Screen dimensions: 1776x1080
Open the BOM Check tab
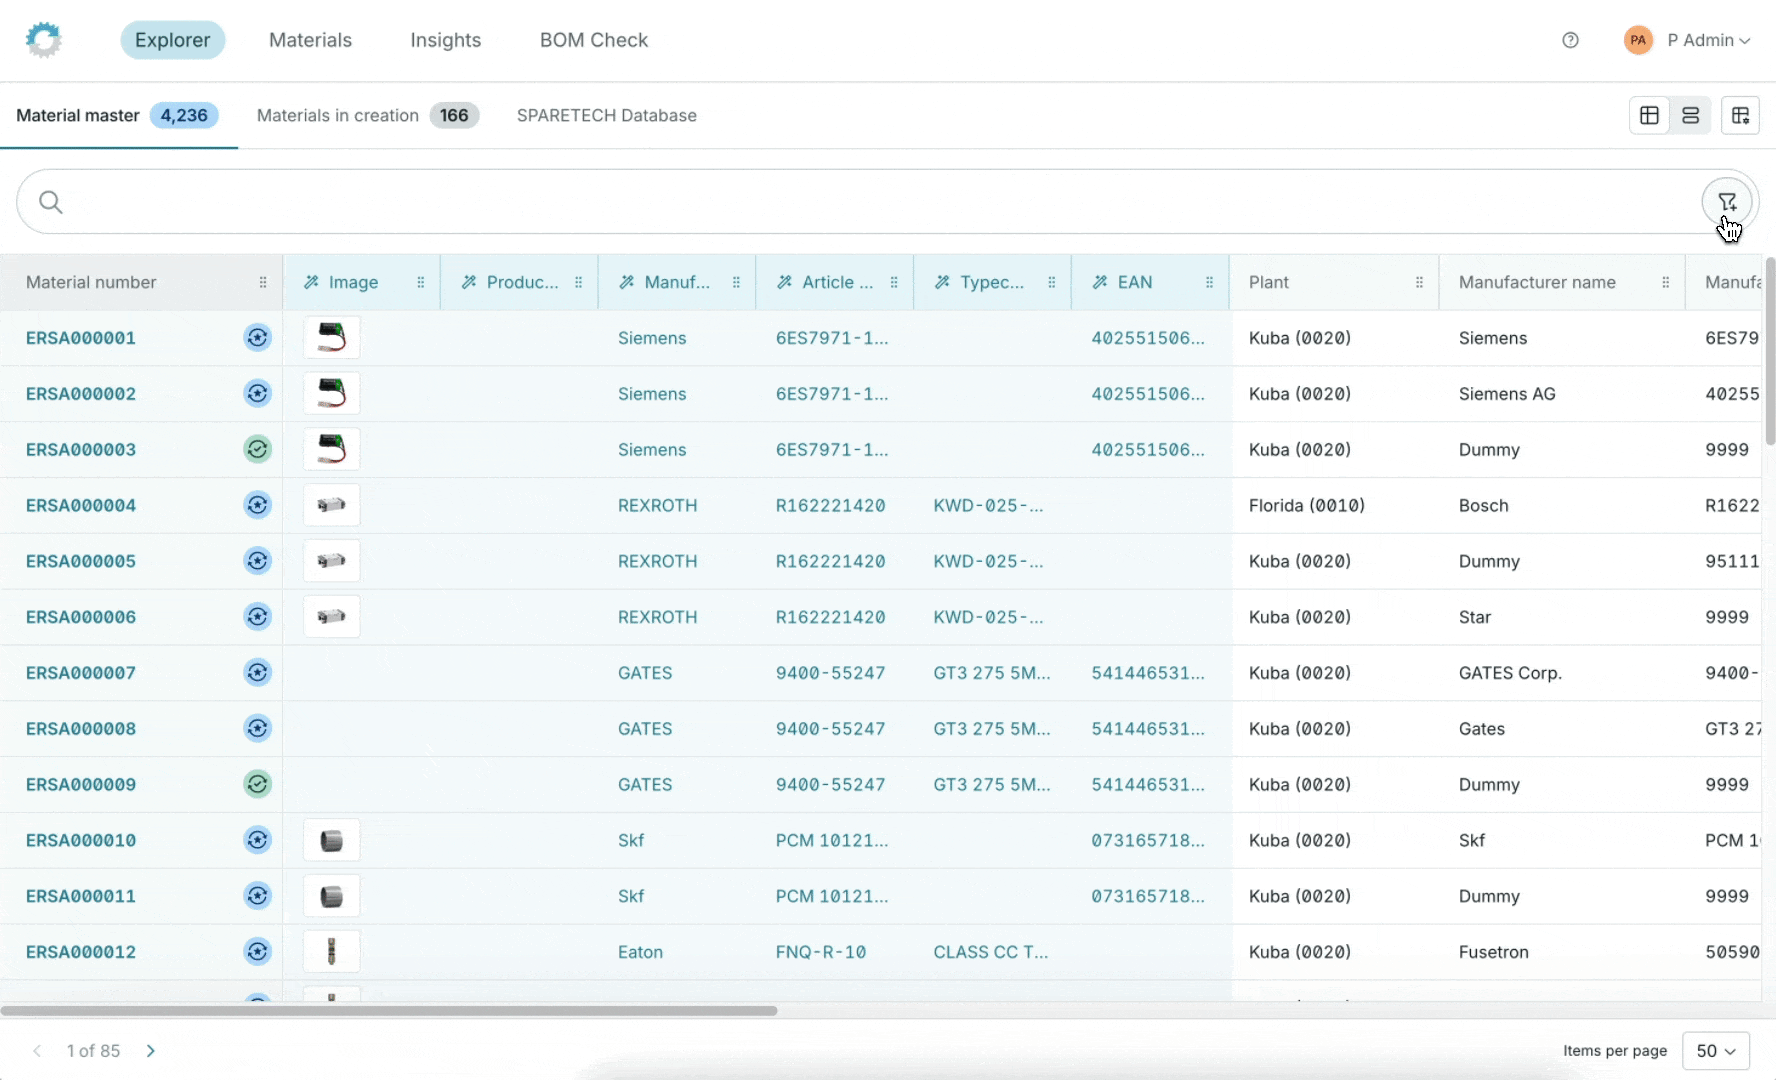pyautogui.click(x=594, y=40)
